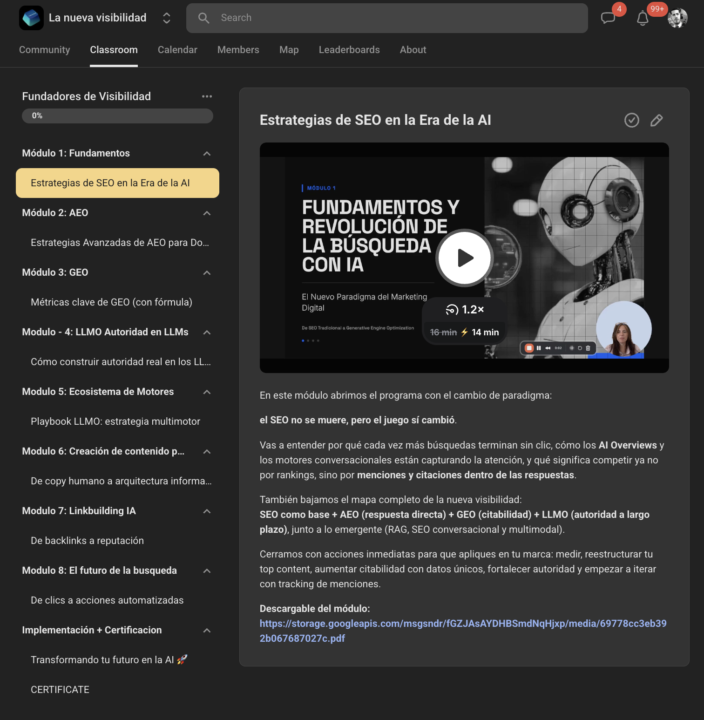Click the lesson title Estrategias de SEO heading
This screenshot has height=720, width=704.
coord(375,120)
